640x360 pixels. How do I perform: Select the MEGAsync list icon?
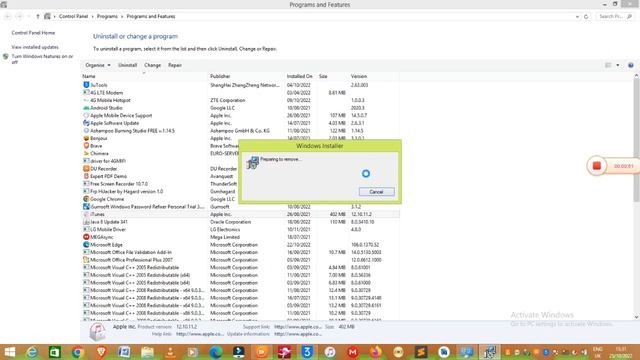tap(86, 237)
